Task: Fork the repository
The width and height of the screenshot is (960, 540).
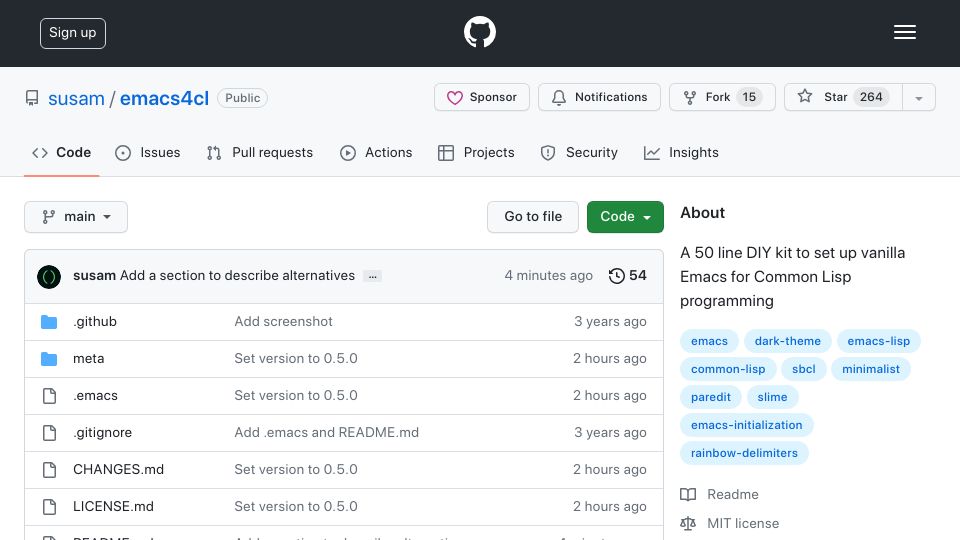Action: [722, 97]
